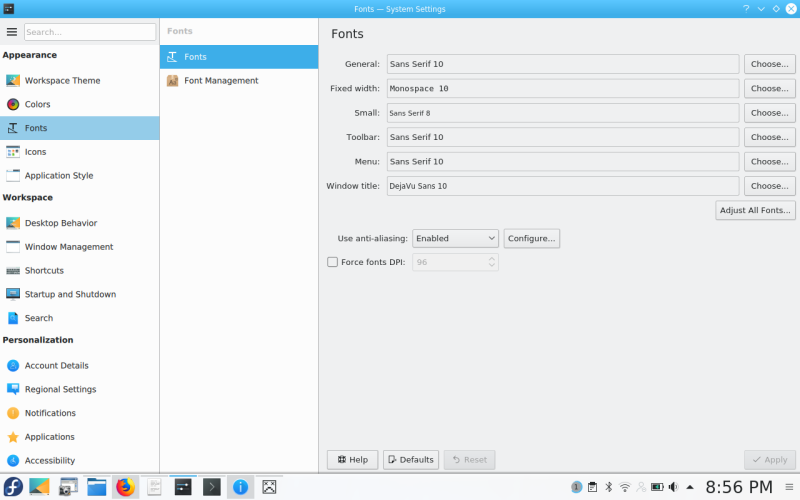Open the Bluetooth tray icon
Viewport: 800px width, 500px height.
[x=608, y=487]
